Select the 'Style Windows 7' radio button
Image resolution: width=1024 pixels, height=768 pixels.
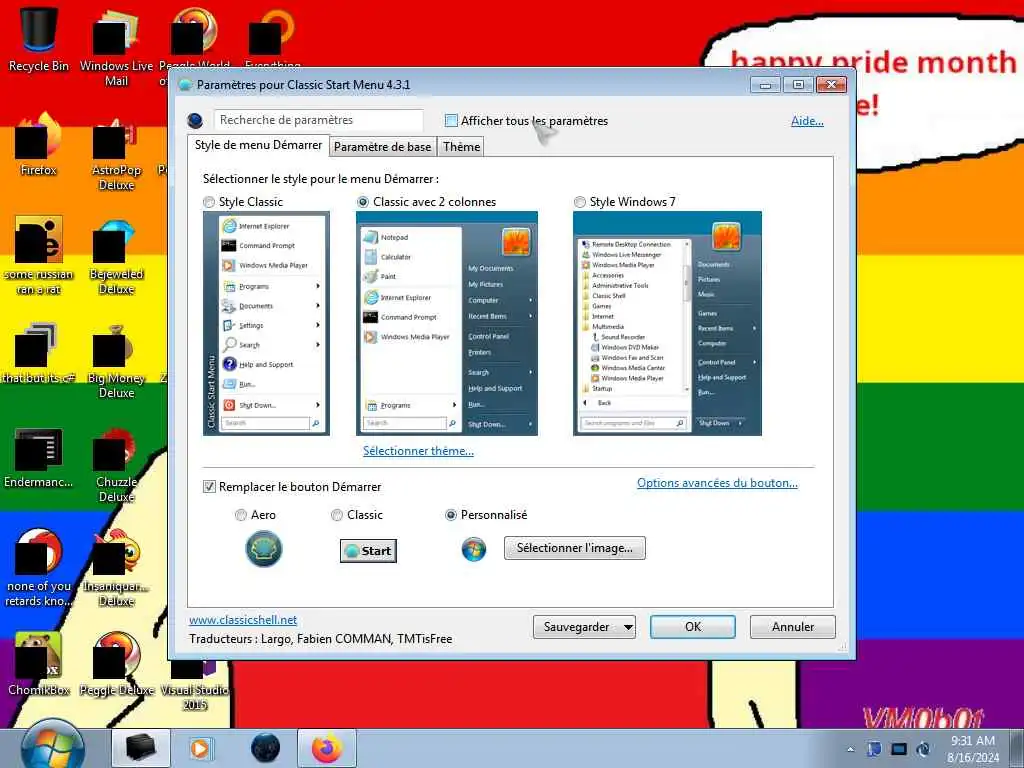pyautogui.click(x=580, y=202)
